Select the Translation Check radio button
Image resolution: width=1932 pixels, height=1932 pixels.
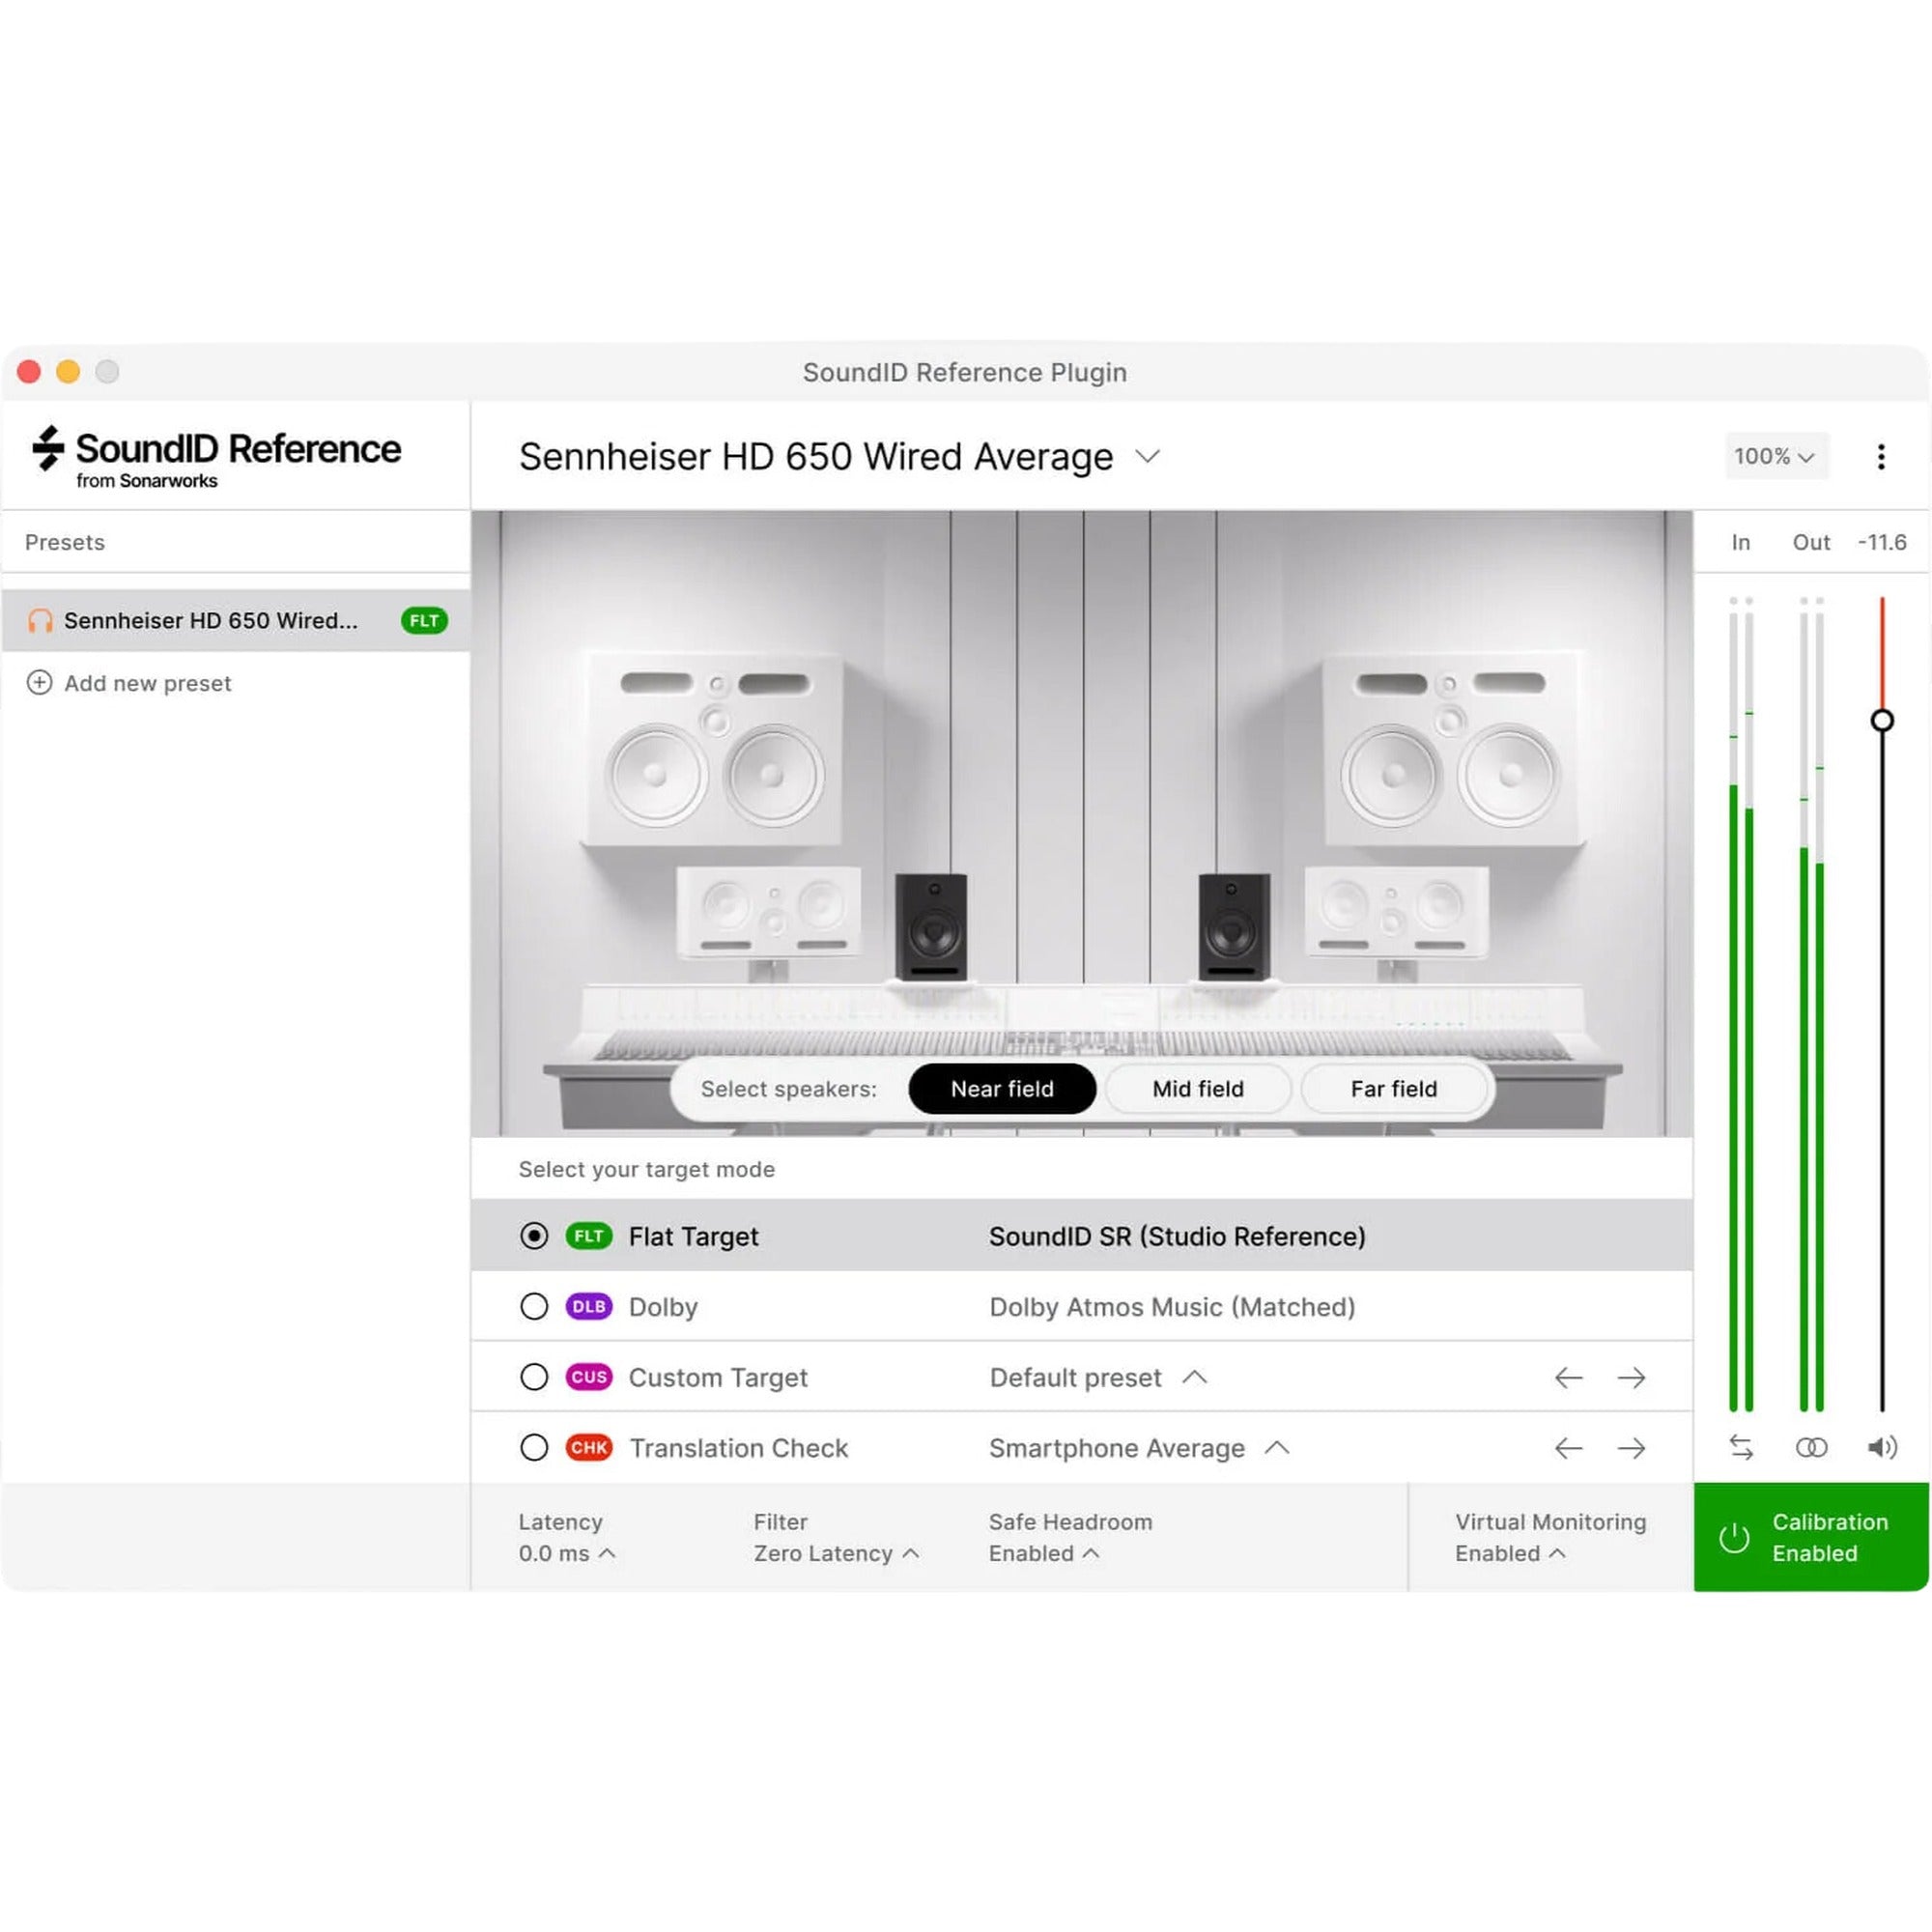point(534,1448)
